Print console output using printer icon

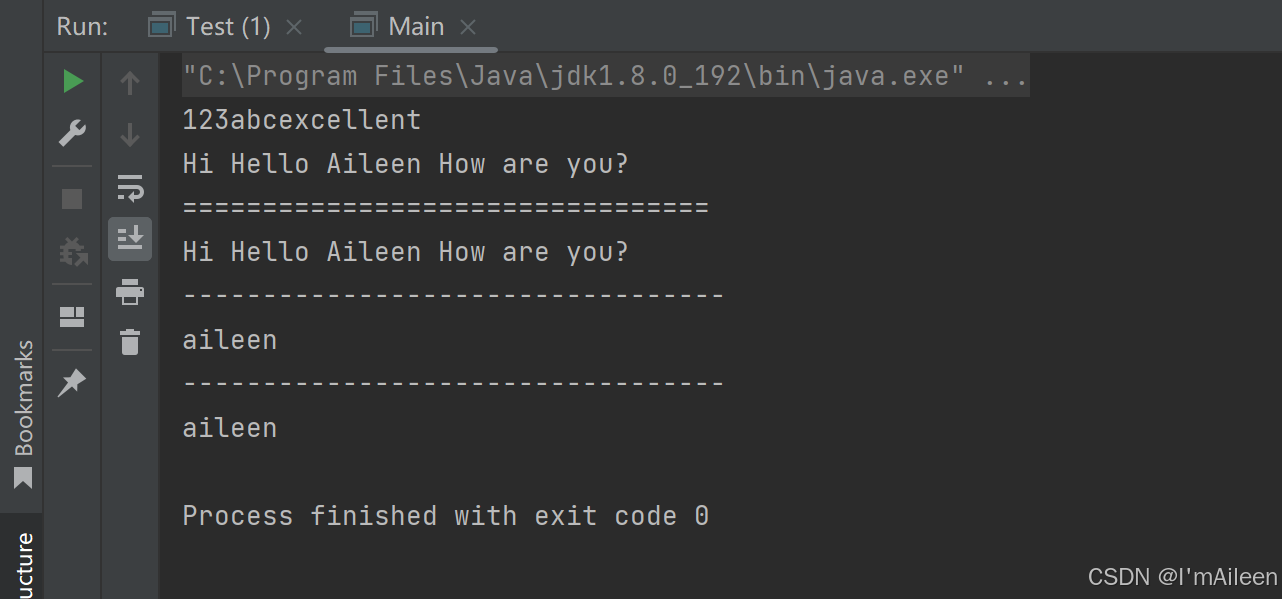[x=130, y=292]
